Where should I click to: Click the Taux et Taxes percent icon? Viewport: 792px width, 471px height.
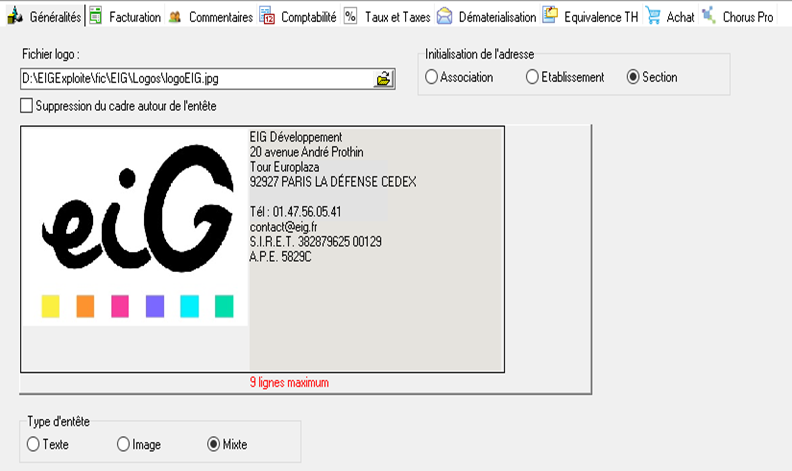pyautogui.click(x=351, y=16)
